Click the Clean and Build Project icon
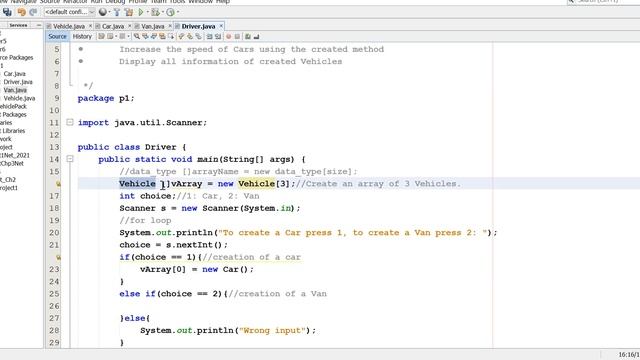640x360 pixels. (x=129, y=12)
